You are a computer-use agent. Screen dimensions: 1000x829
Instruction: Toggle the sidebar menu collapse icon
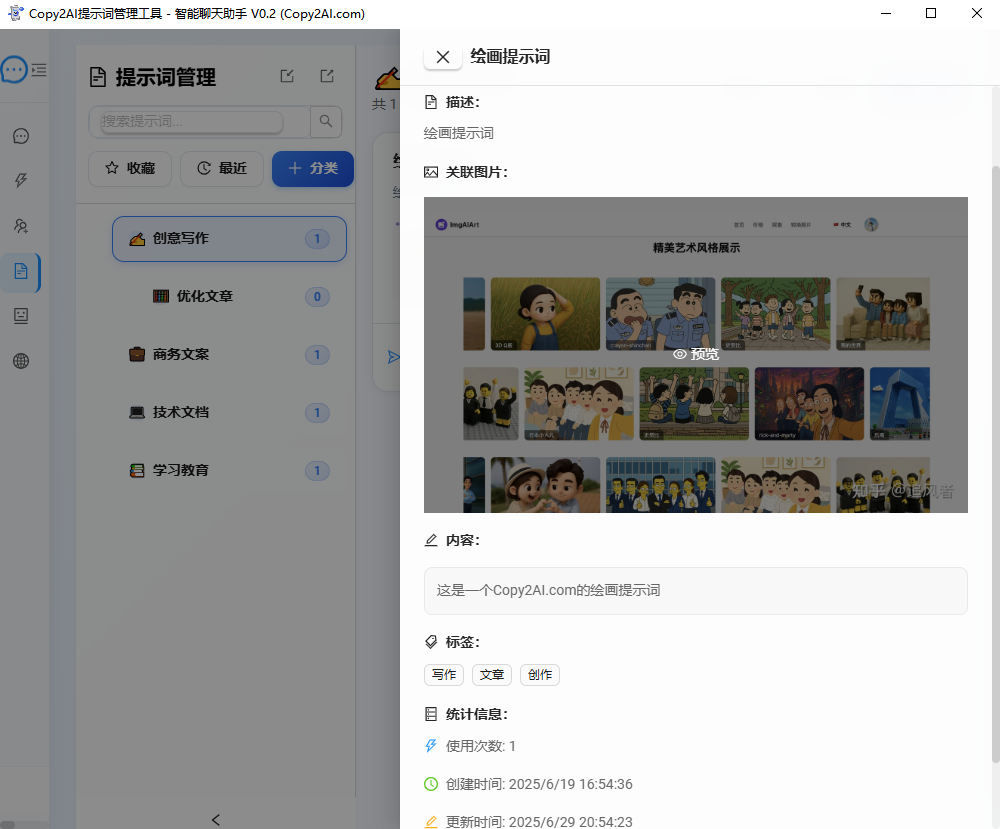pos(39,70)
